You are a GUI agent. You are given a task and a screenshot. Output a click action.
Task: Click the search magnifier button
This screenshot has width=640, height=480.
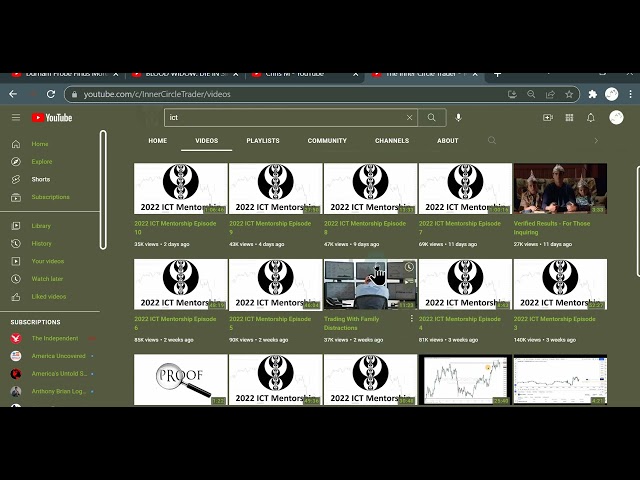pyautogui.click(x=431, y=117)
